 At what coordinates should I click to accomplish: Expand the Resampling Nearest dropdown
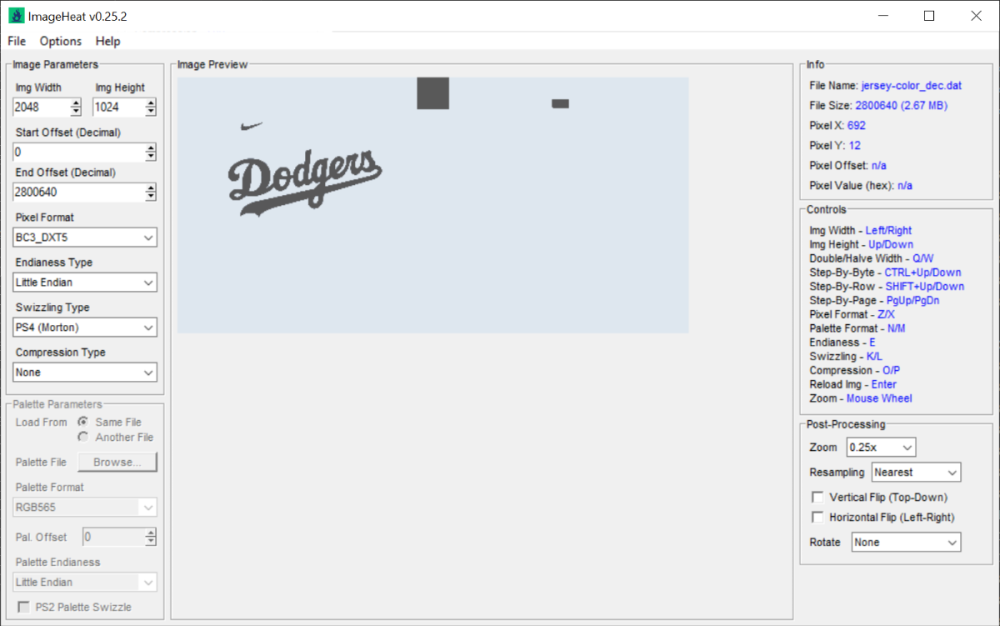pos(915,472)
